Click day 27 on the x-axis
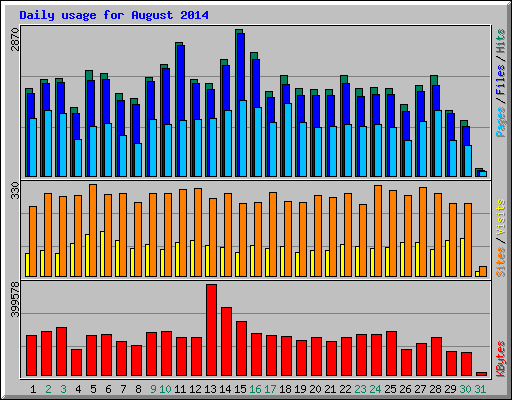 pyautogui.click(x=420, y=389)
